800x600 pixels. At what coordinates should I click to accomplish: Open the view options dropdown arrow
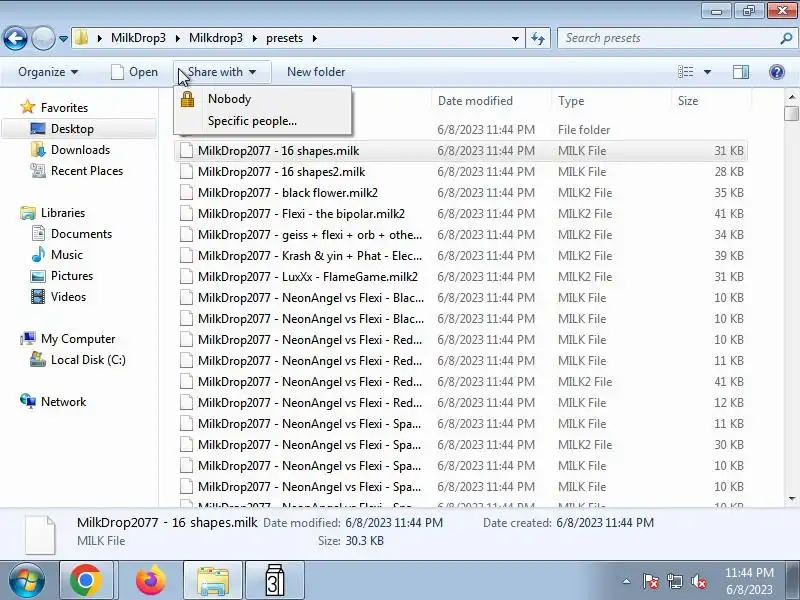click(707, 72)
